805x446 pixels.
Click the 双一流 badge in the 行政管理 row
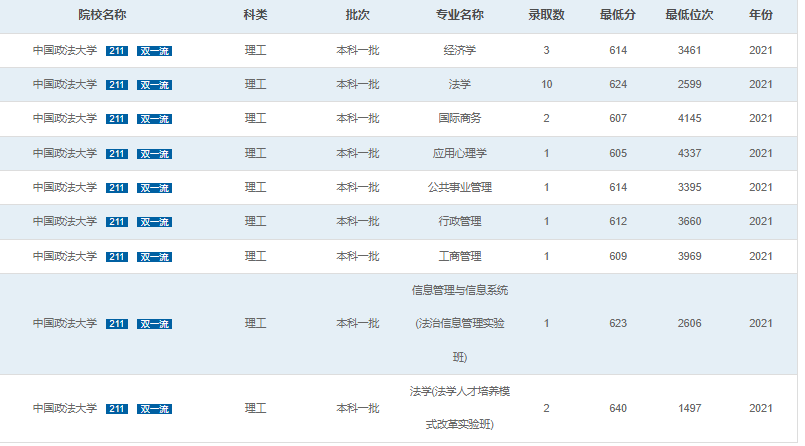(x=155, y=222)
